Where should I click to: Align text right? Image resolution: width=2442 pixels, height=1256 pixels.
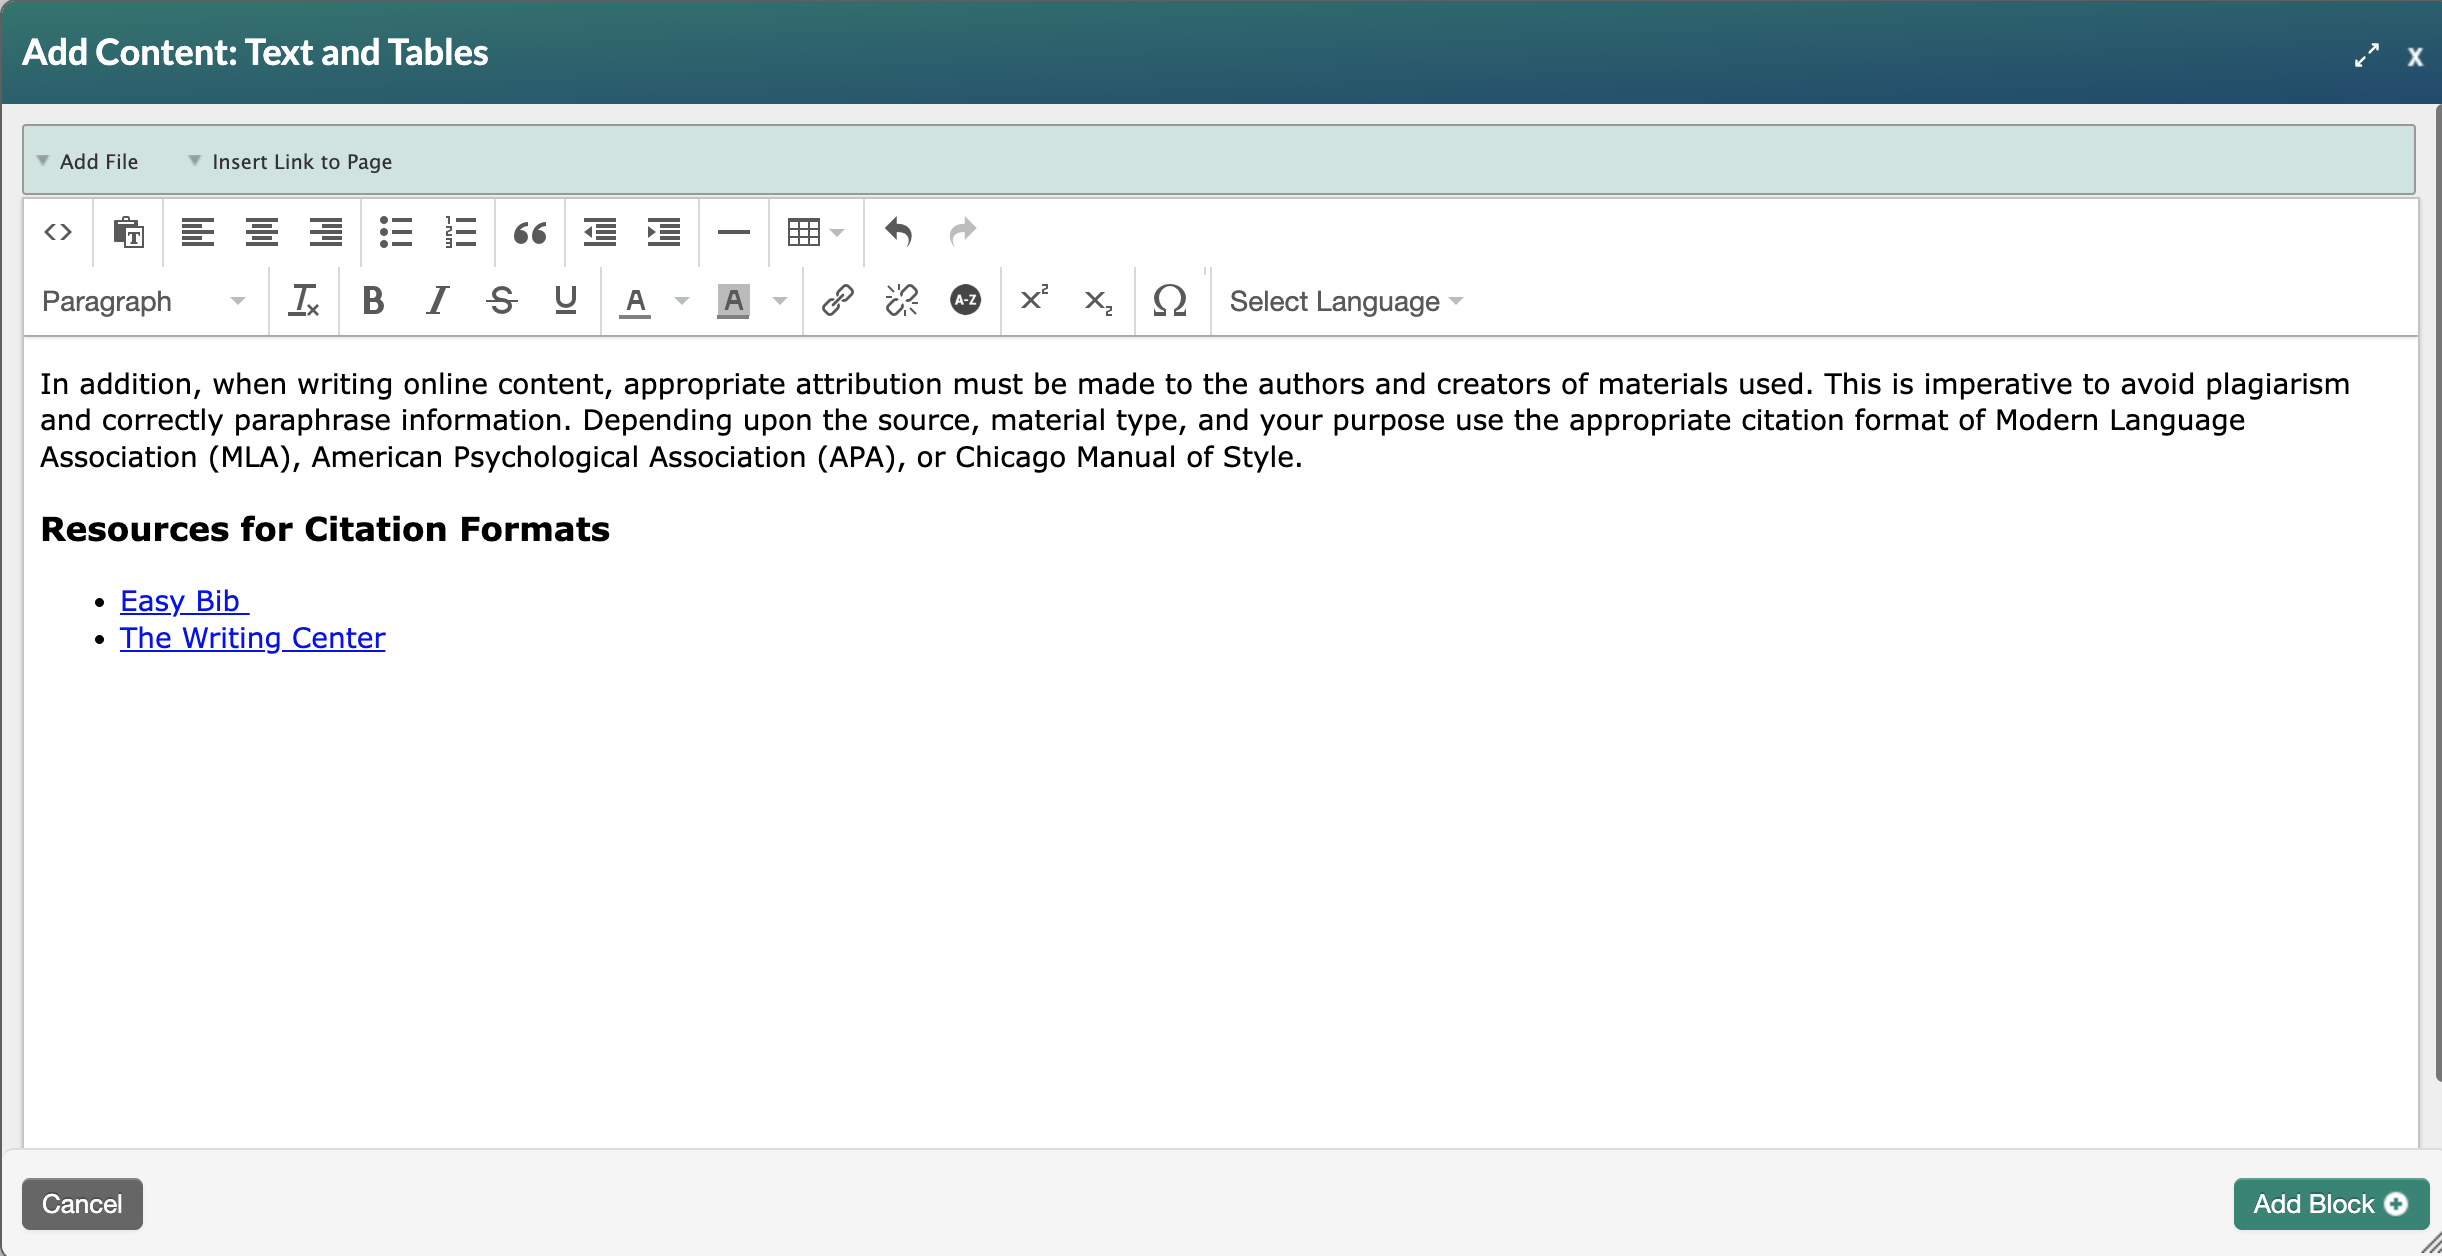click(326, 233)
